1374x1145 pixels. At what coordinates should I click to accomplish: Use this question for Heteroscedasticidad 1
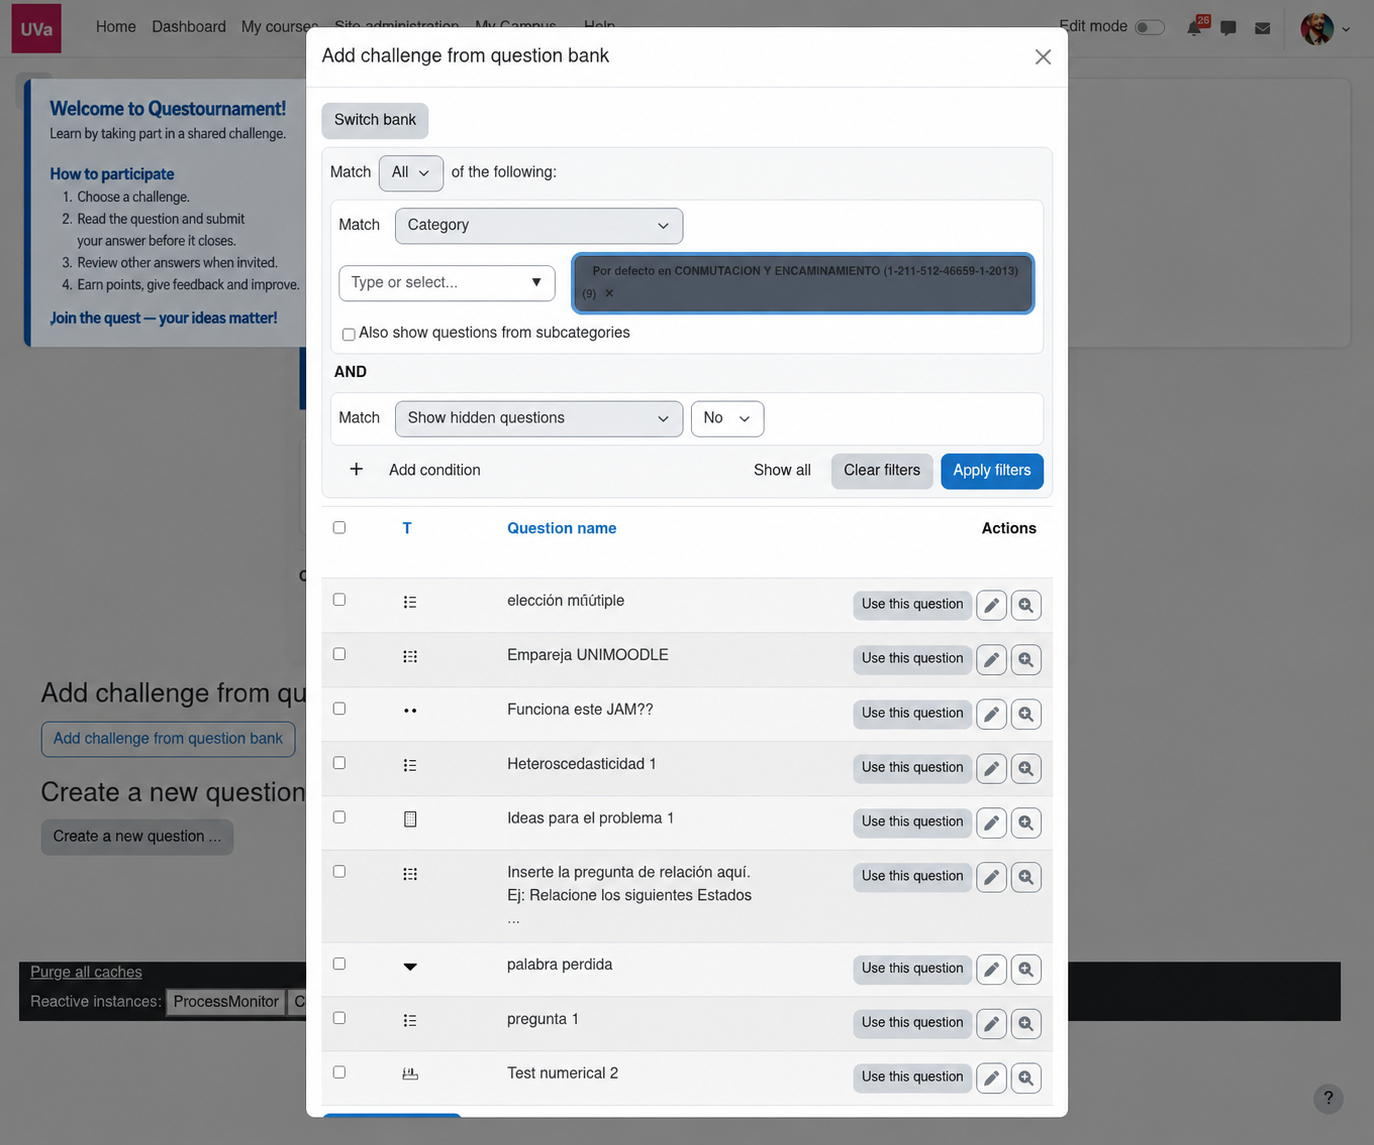[x=912, y=768]
